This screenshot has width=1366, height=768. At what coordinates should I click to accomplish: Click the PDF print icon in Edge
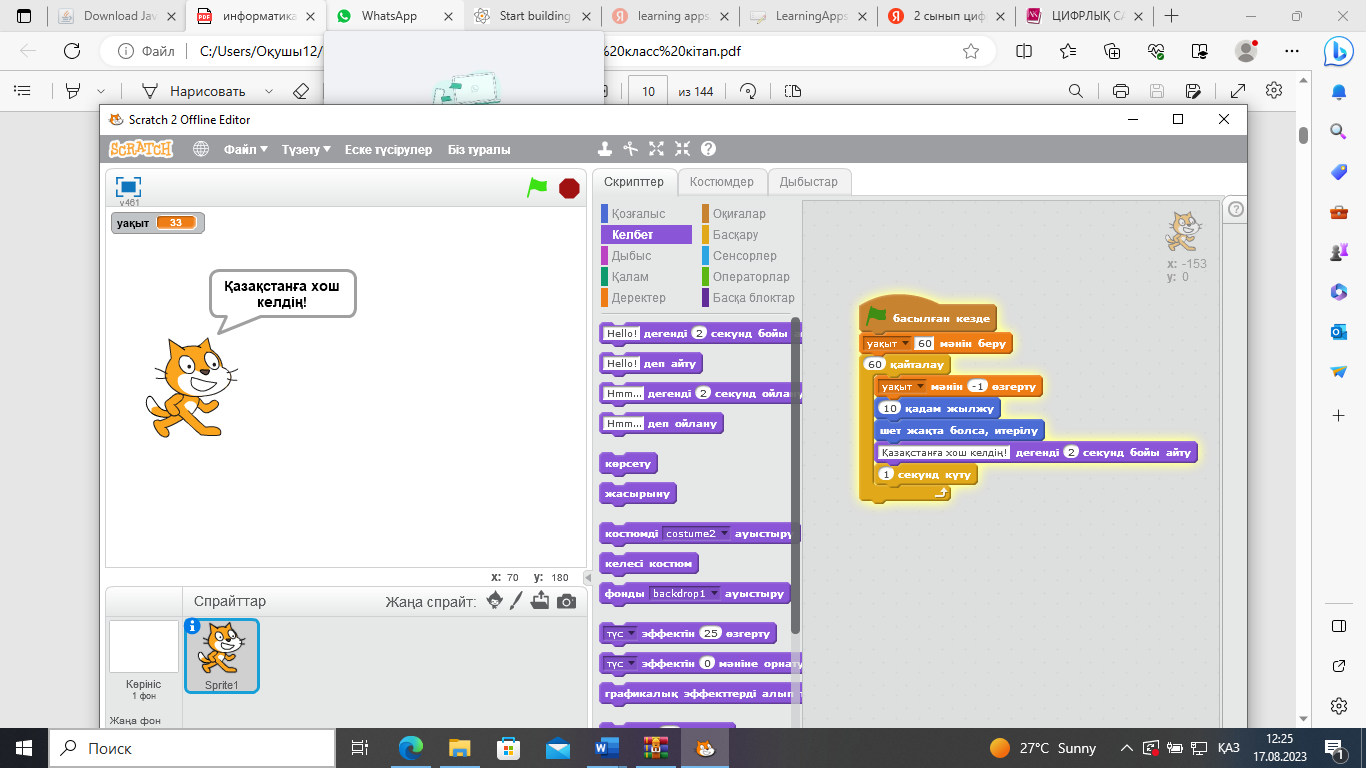tap(1121, 91)
